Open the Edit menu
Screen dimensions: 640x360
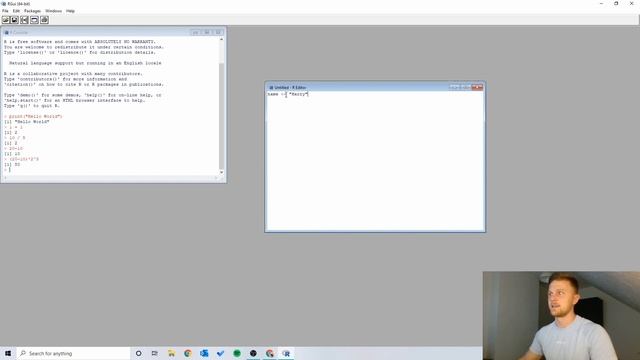click(x=16, y=11)
